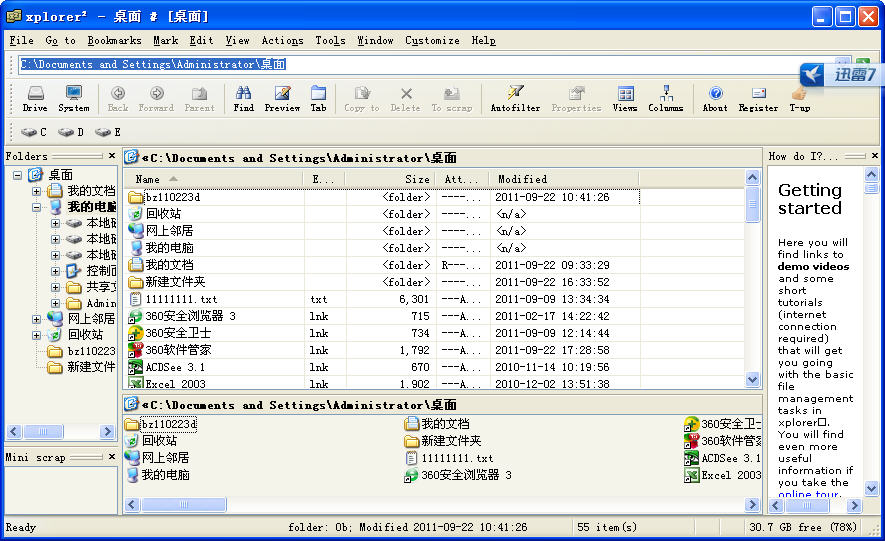
Task: Select 网上邻居 in bottom pane
Action: click(x=157, y=458)
